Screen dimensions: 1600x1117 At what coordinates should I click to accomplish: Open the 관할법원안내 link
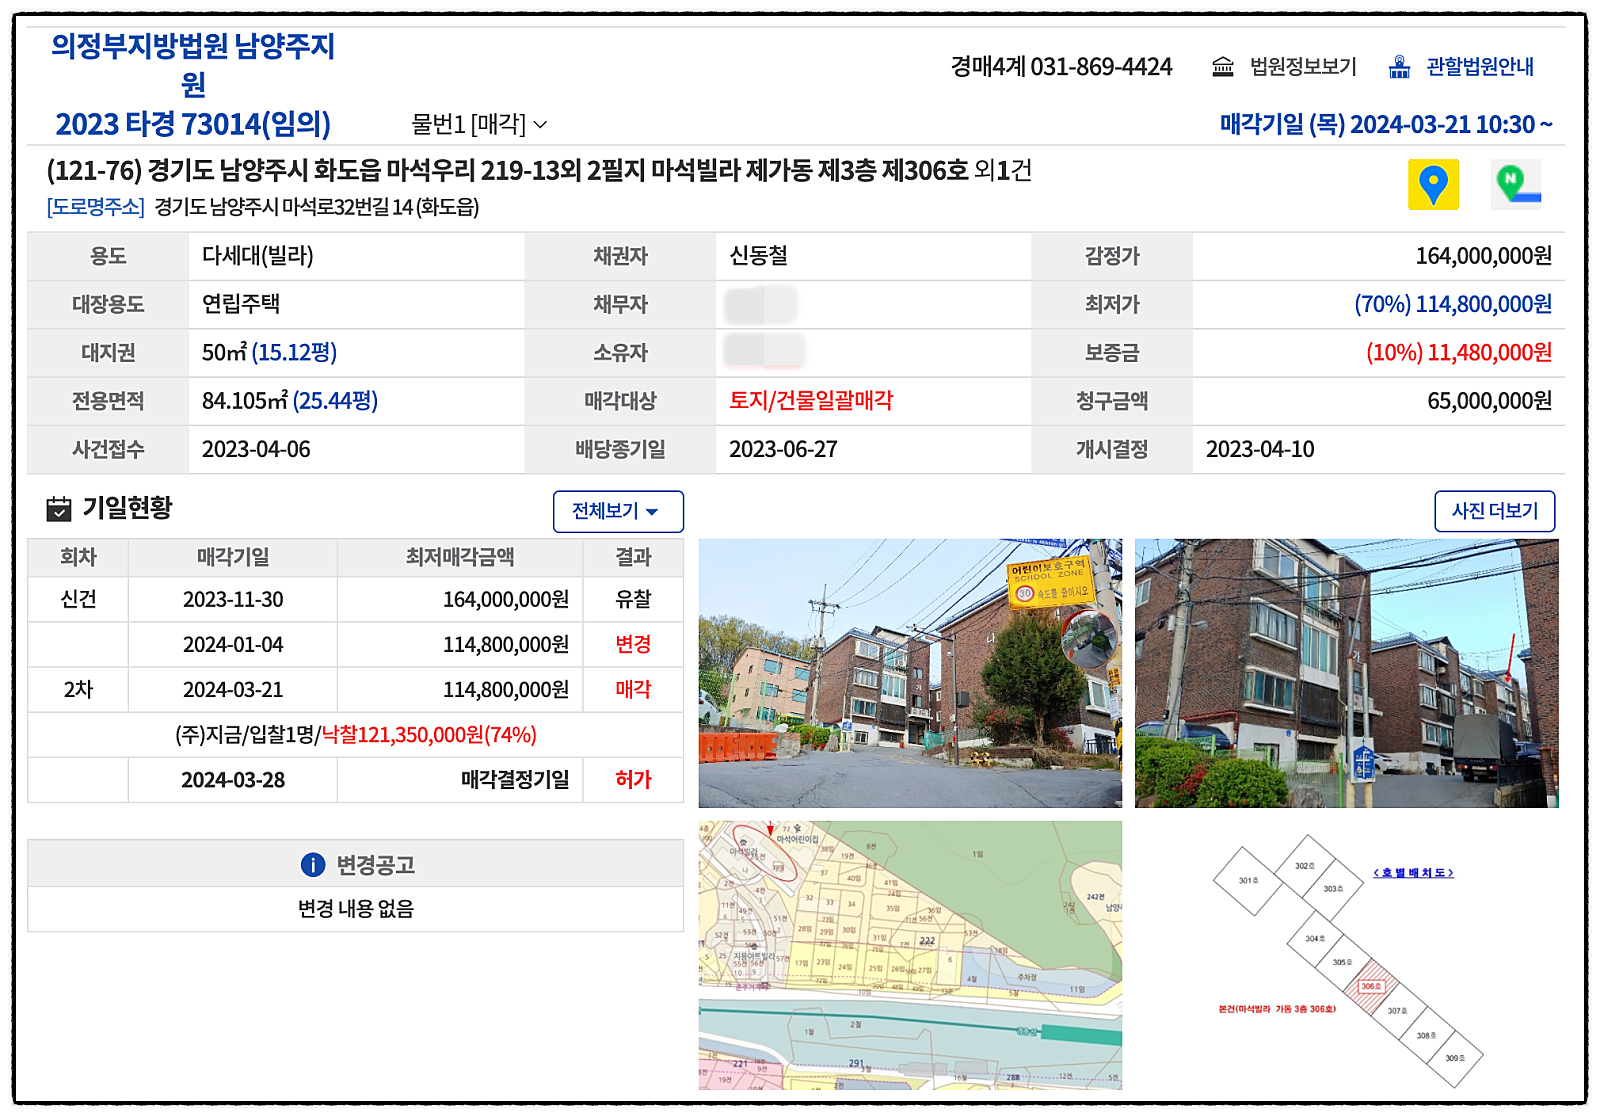[x=1480, y=67]
